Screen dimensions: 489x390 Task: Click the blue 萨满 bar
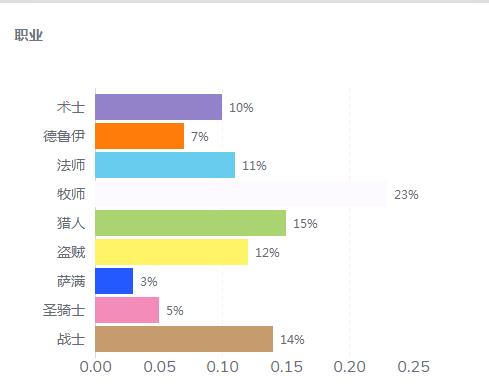[114, 281]
